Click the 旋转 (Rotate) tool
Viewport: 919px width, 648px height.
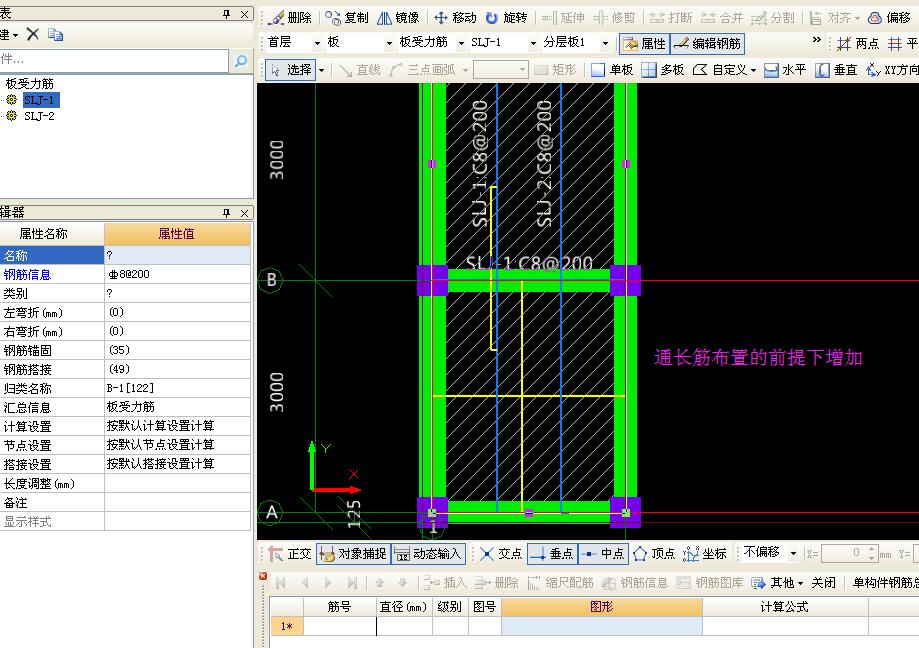tap(506, 18)
